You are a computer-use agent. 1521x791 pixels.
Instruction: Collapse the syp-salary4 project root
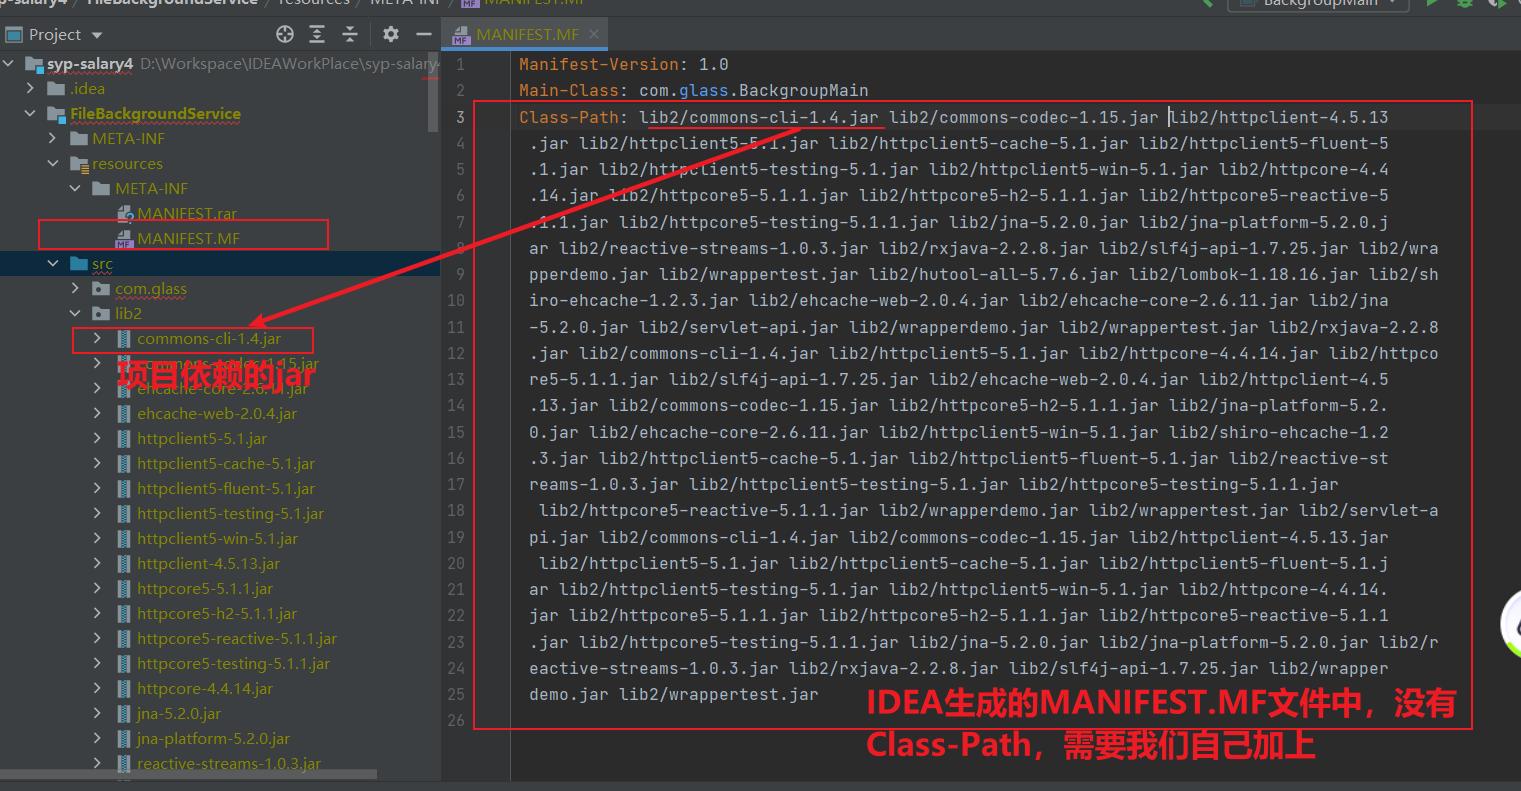coord(9,64)
